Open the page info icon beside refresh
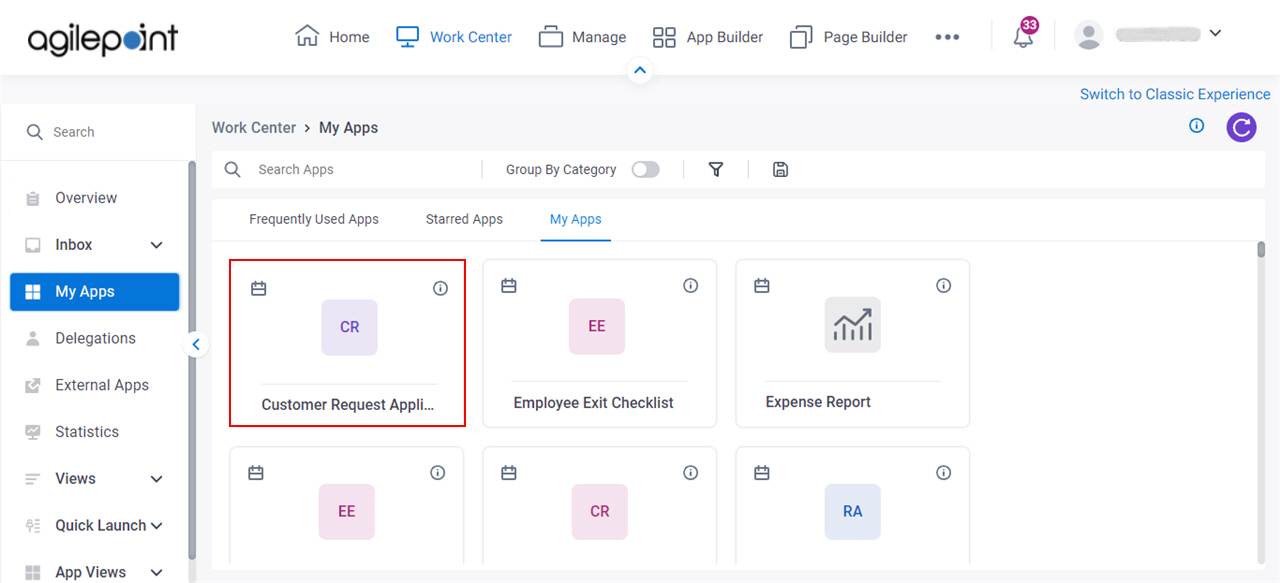The height and width of the screenshot is (583, 1280). pos(1196,126)
